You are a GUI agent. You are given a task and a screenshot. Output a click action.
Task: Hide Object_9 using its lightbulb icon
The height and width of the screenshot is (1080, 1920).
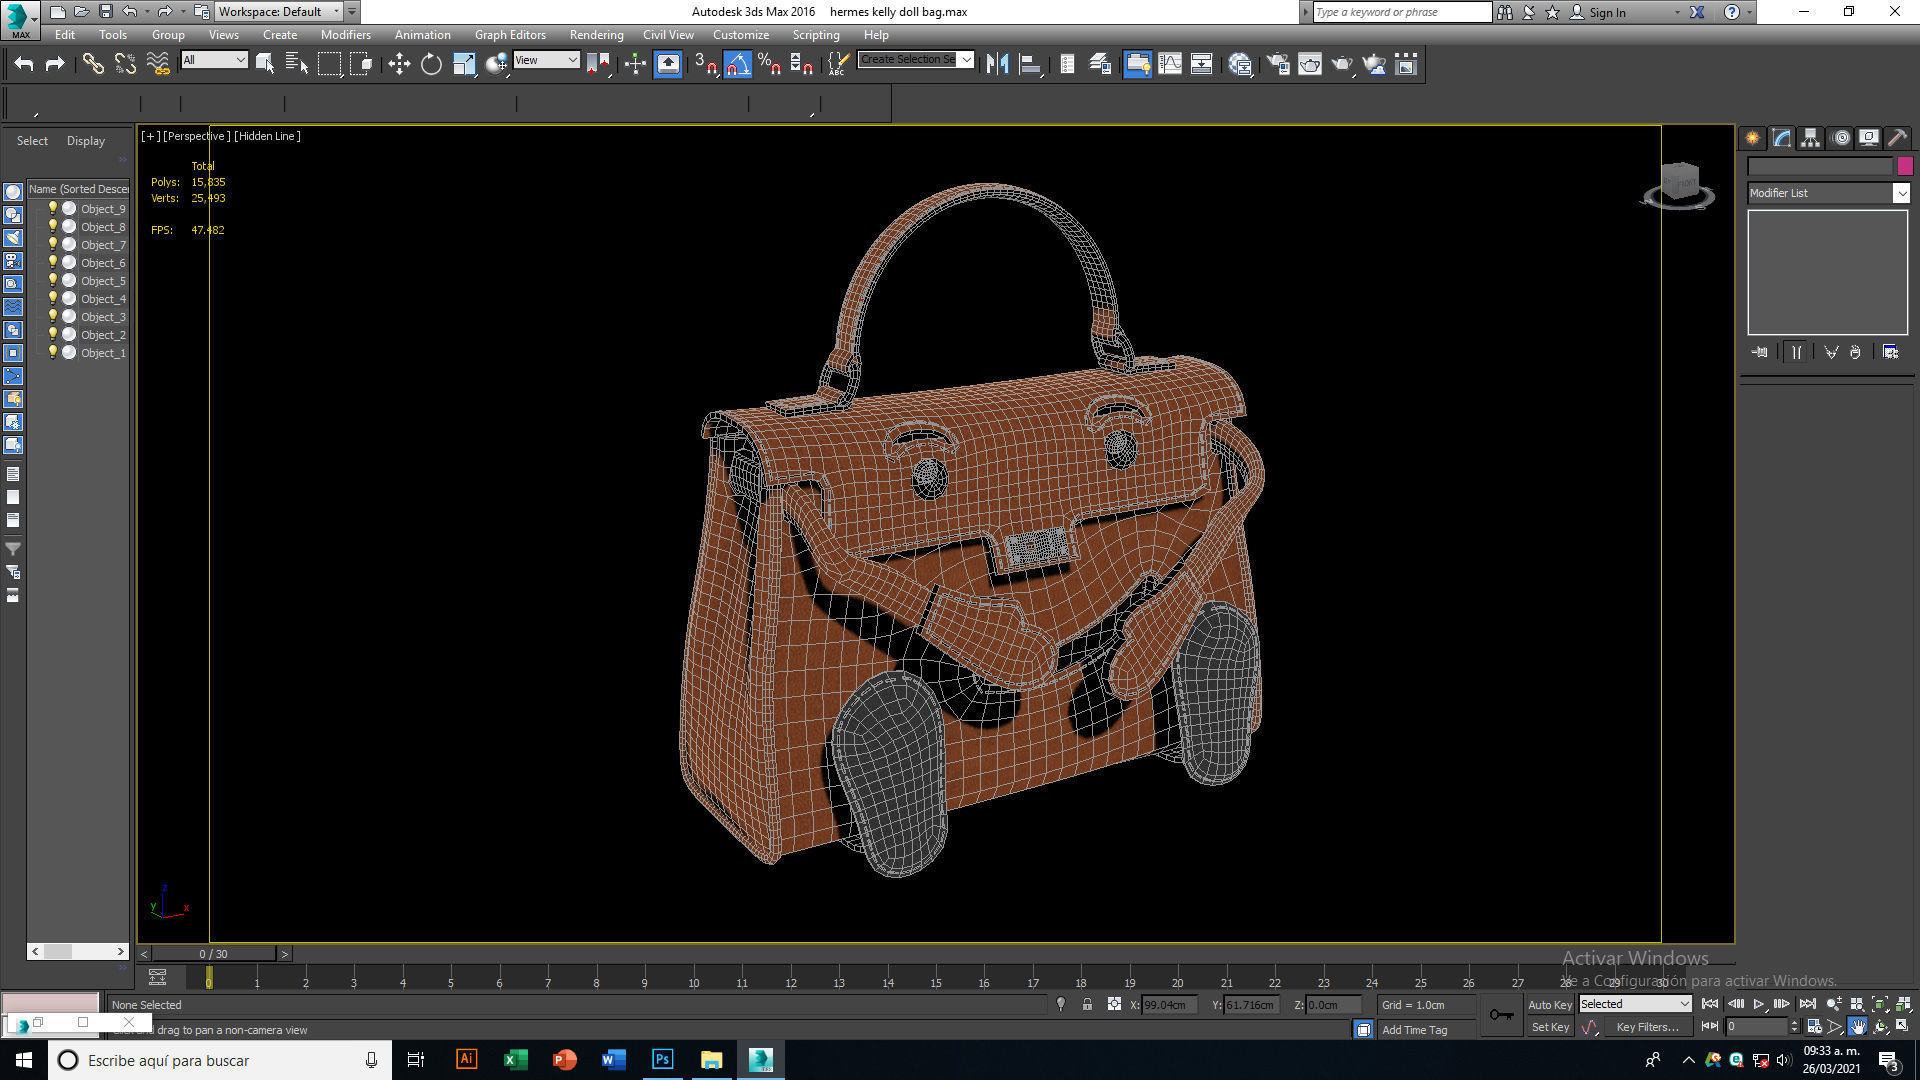(x=53, y=208)
